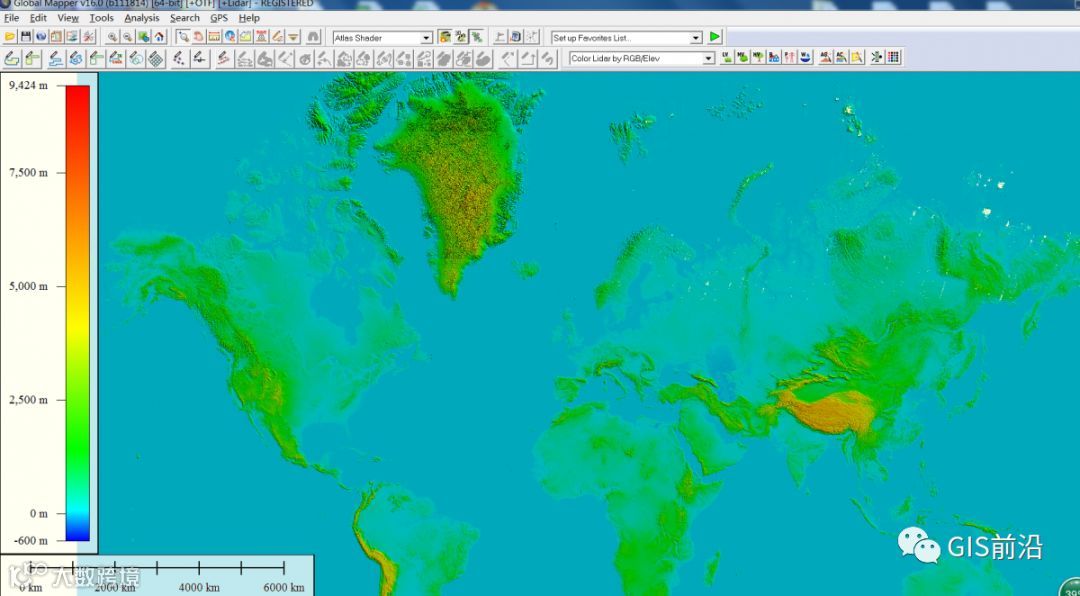This screenshot has width=1080, height=596.
Task: Toggle Lidar power line towers class icon
Action: click(790, 57)
